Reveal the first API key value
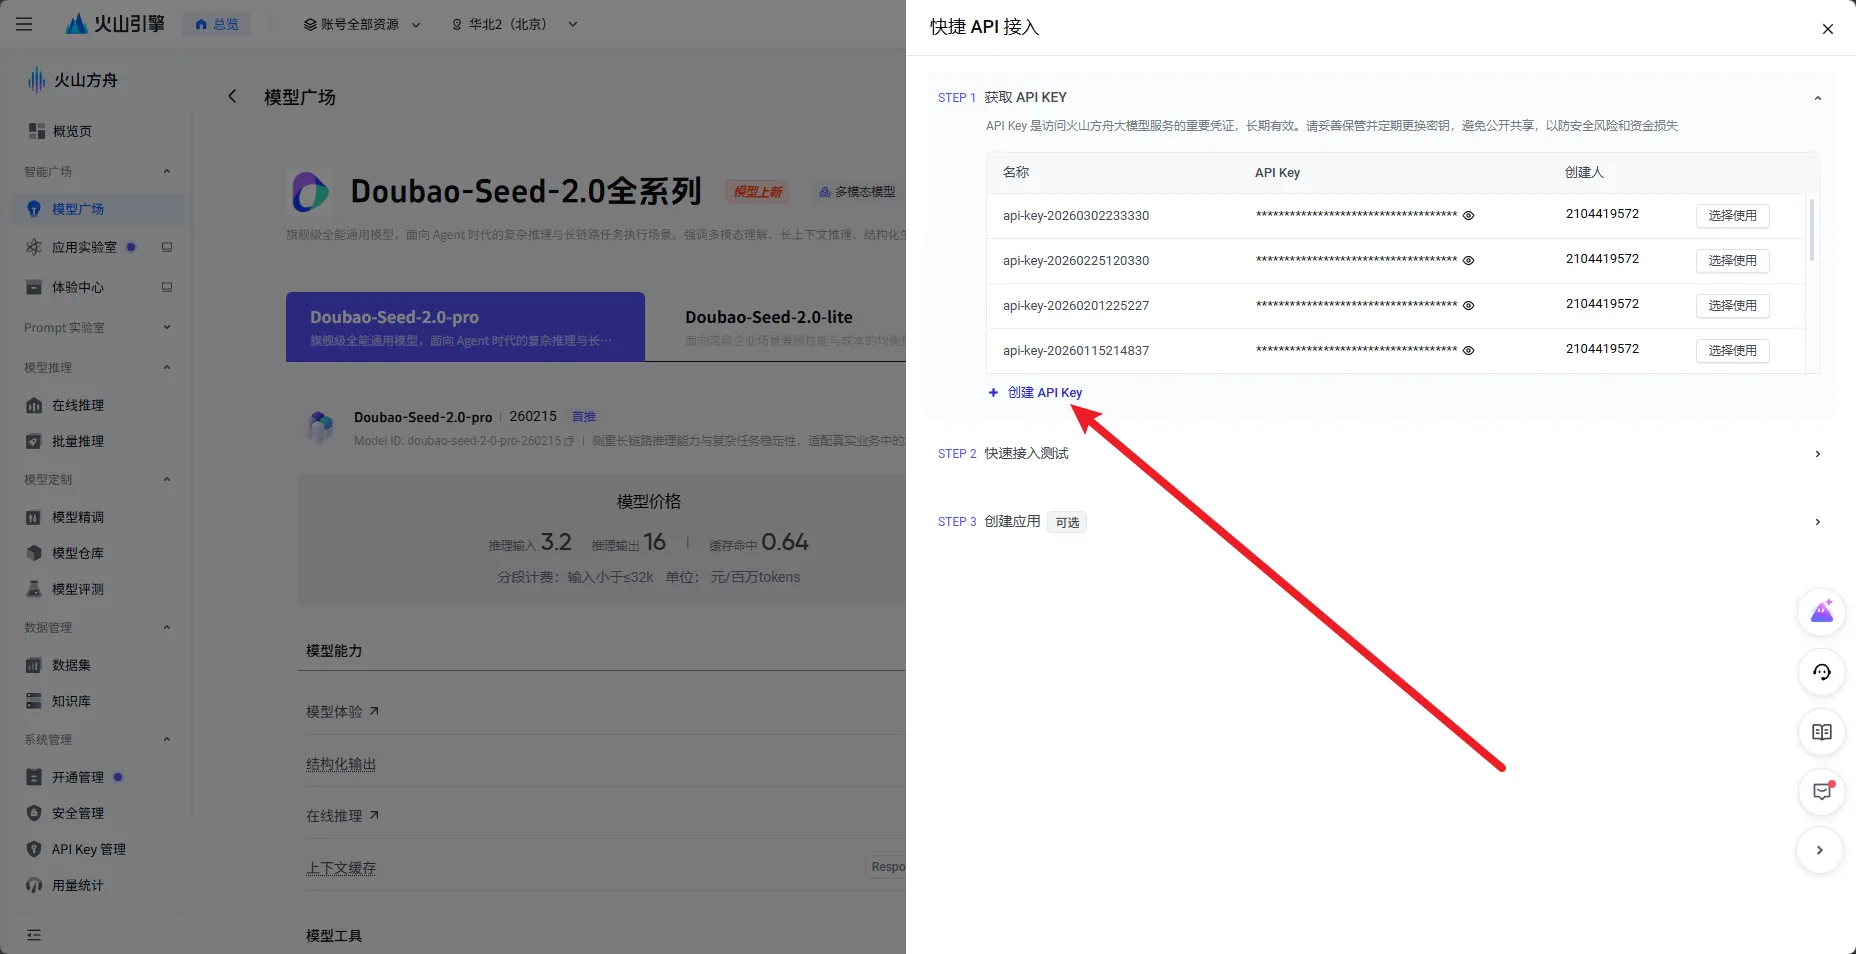This screenshot has width=1856, height=954. (x=1468, y=215)
